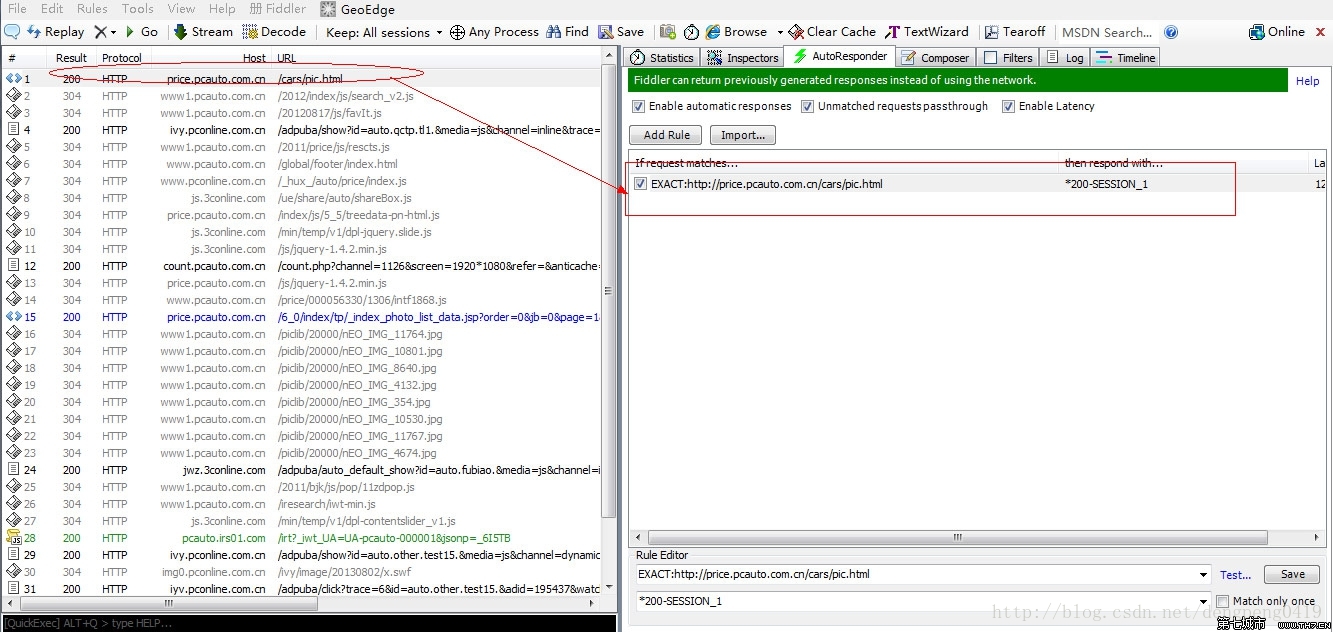Open the rule match URL combo box dropdown
The width and height of the screenshot is (1333, 632).
(x=1203, y=575)
